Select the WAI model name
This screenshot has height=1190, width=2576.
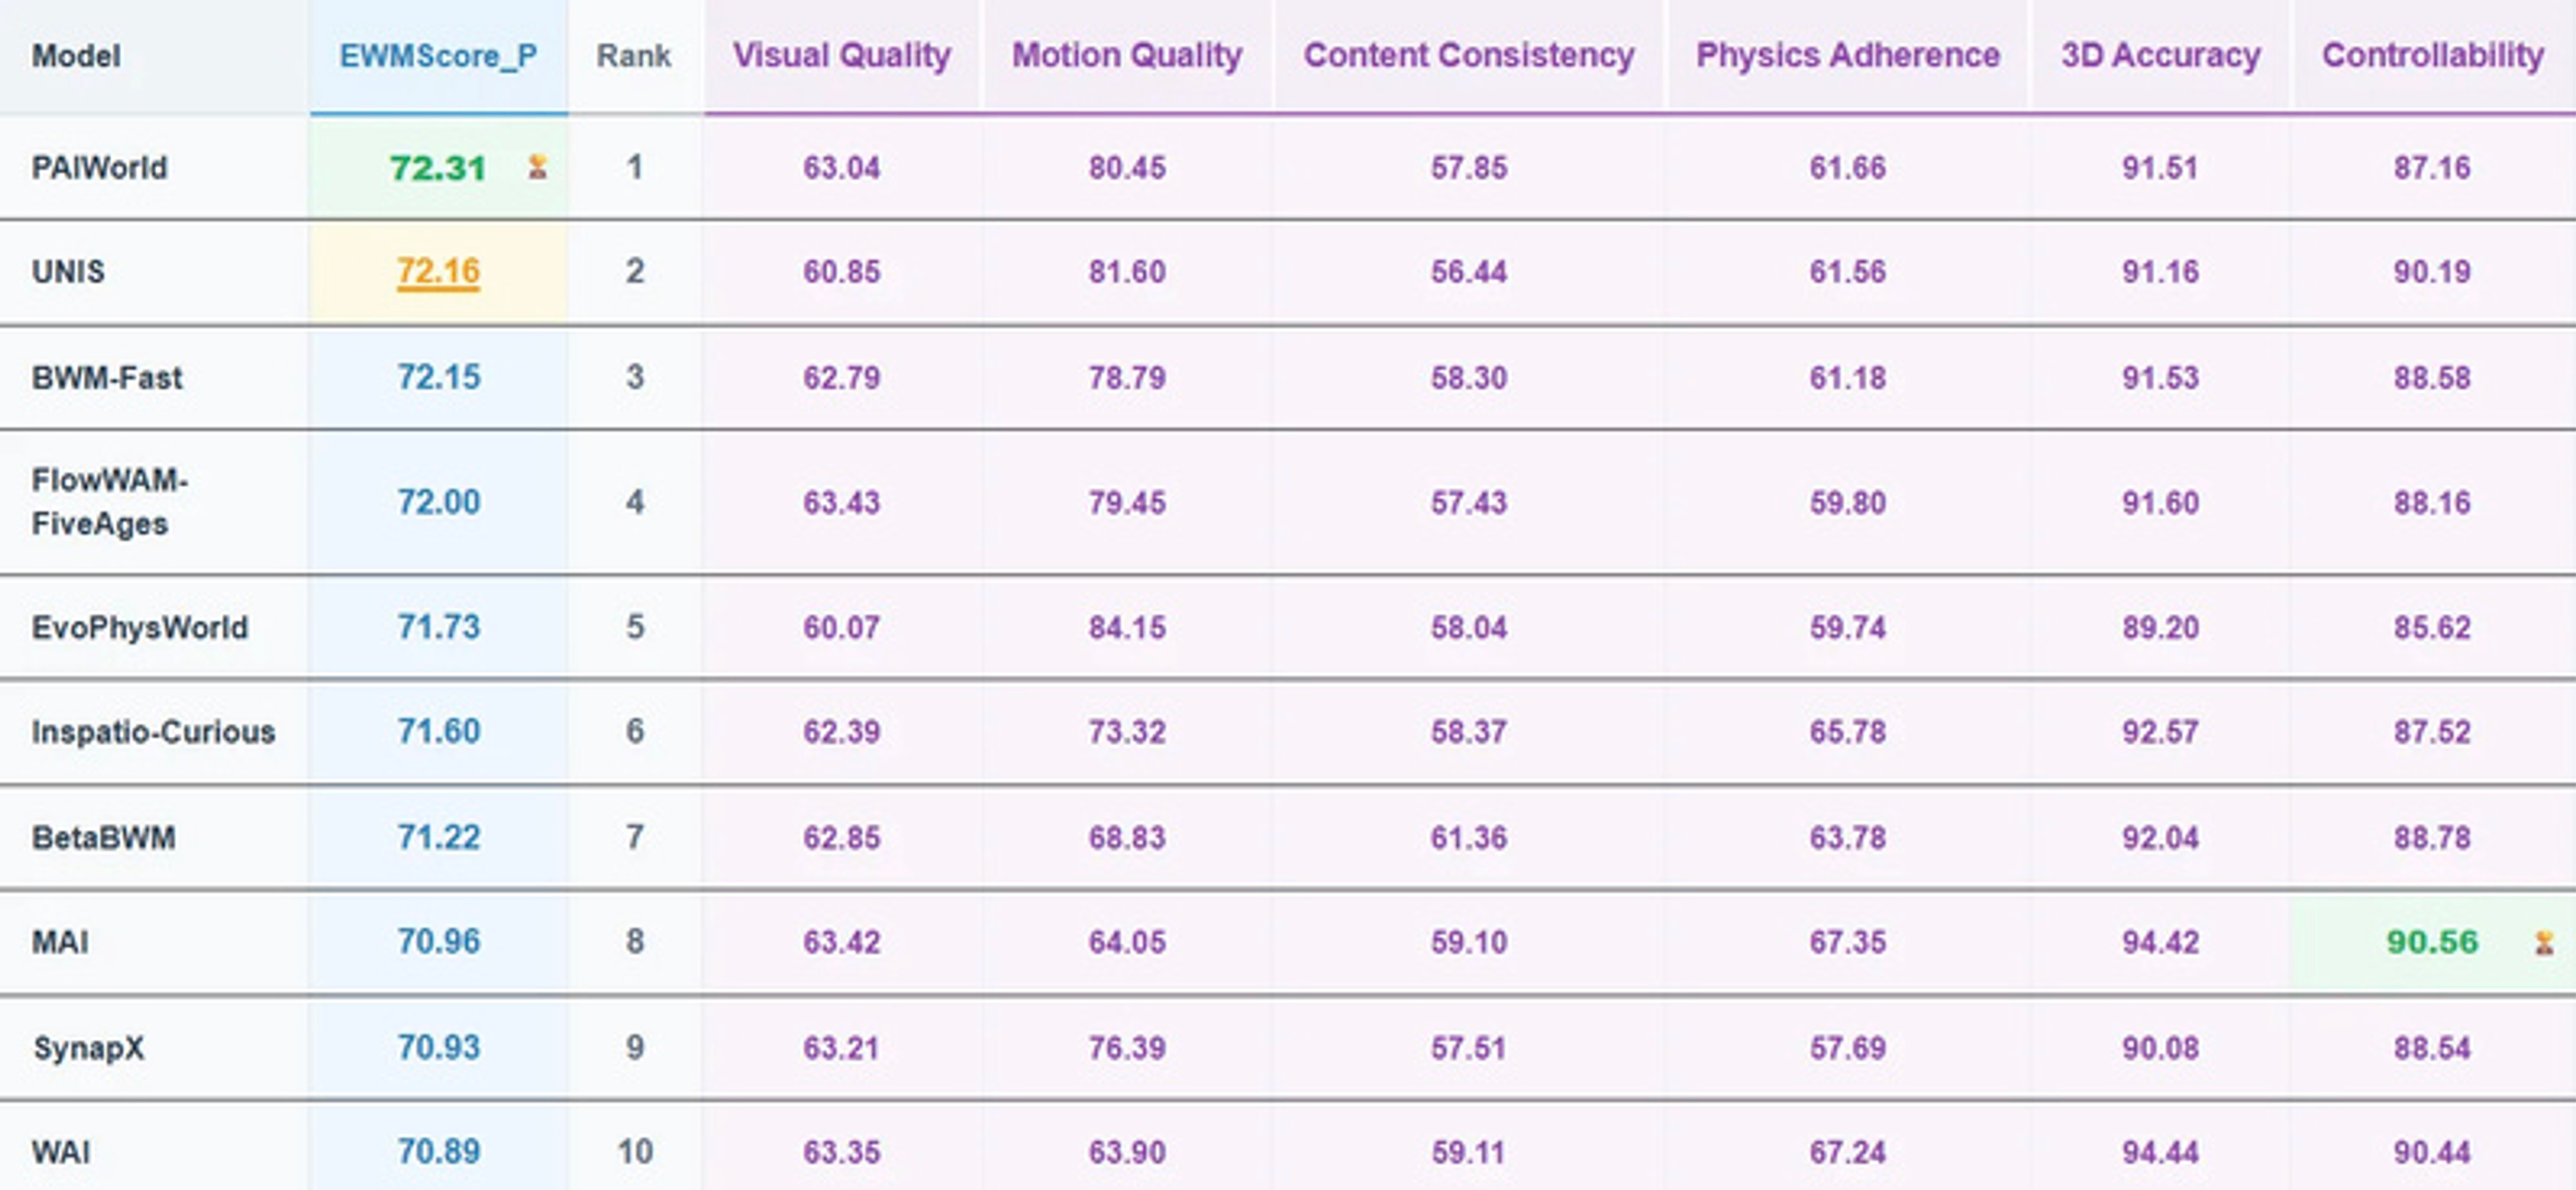(60, 1152)
